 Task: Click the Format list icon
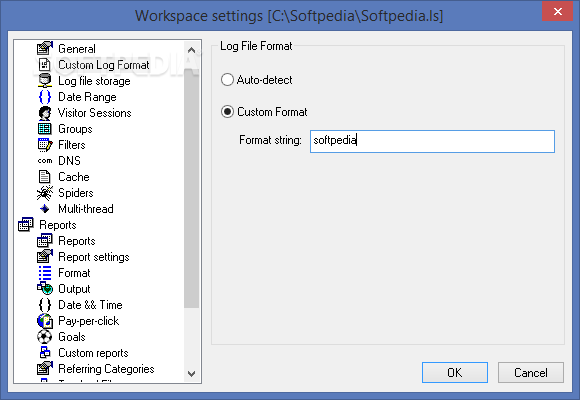[x=45, y=273]
